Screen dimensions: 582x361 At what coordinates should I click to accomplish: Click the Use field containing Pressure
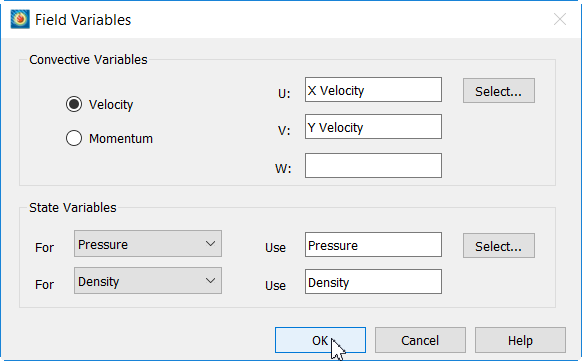[373, 245]
